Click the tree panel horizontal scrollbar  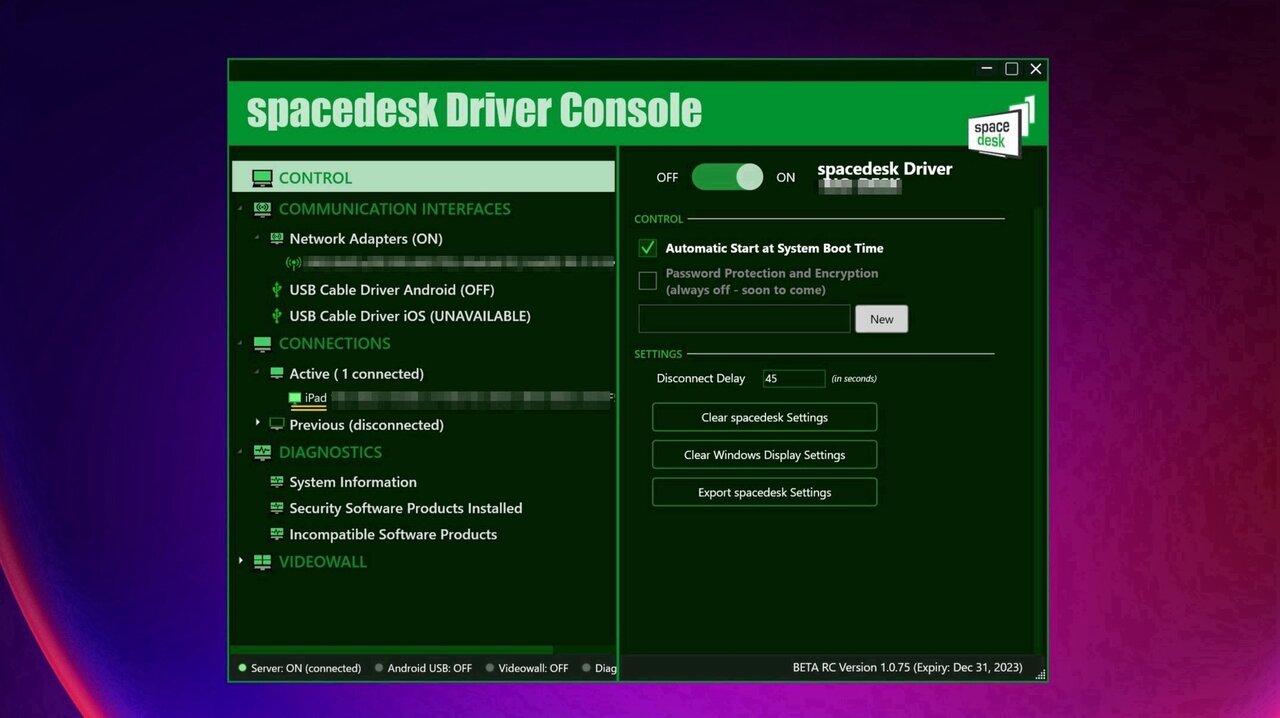[x=392, y=650]
